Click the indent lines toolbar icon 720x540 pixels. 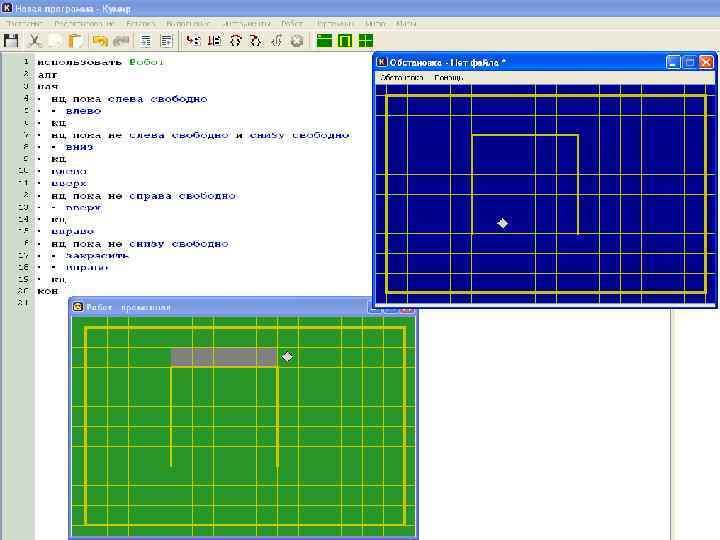pyautogui.click(x=146, y=40)
